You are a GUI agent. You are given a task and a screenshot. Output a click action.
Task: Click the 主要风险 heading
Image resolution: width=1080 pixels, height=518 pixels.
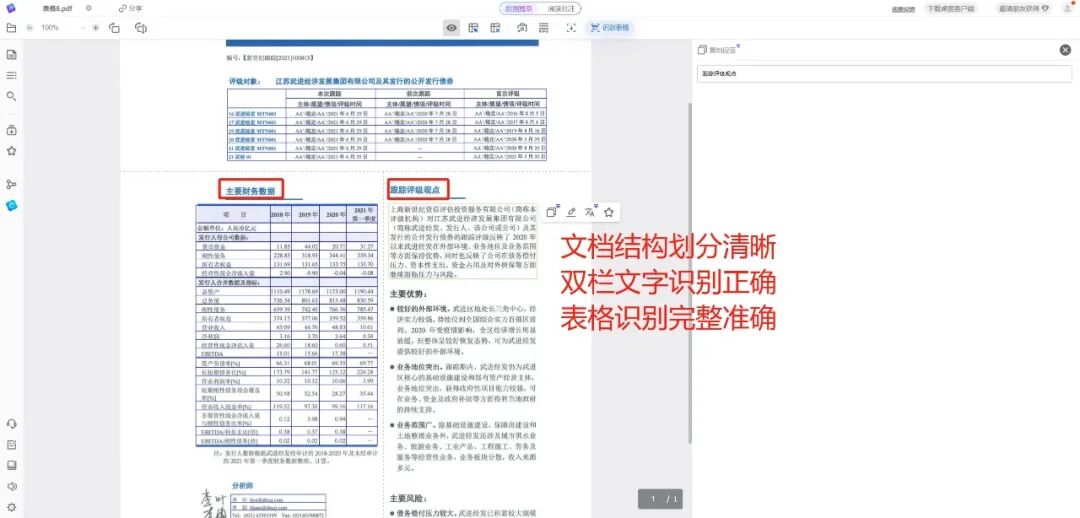point(408,497)
